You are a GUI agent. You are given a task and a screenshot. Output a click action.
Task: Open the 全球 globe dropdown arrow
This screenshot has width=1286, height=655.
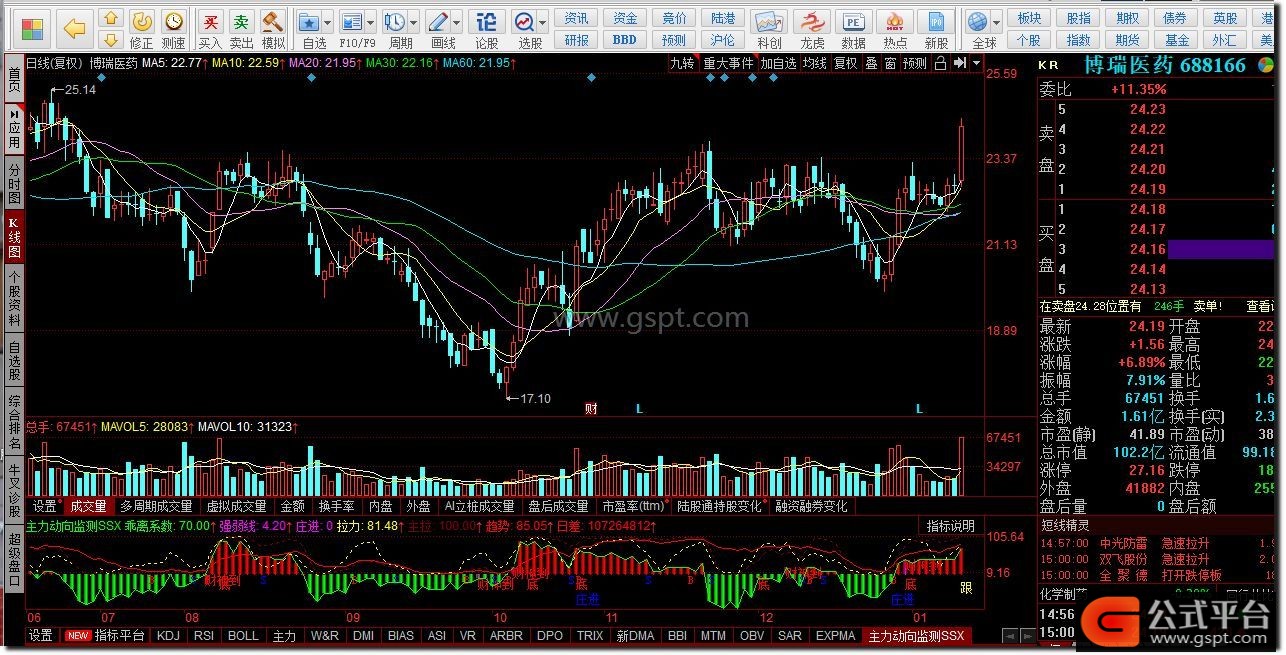pyautogui.click(x=996, y=22)
